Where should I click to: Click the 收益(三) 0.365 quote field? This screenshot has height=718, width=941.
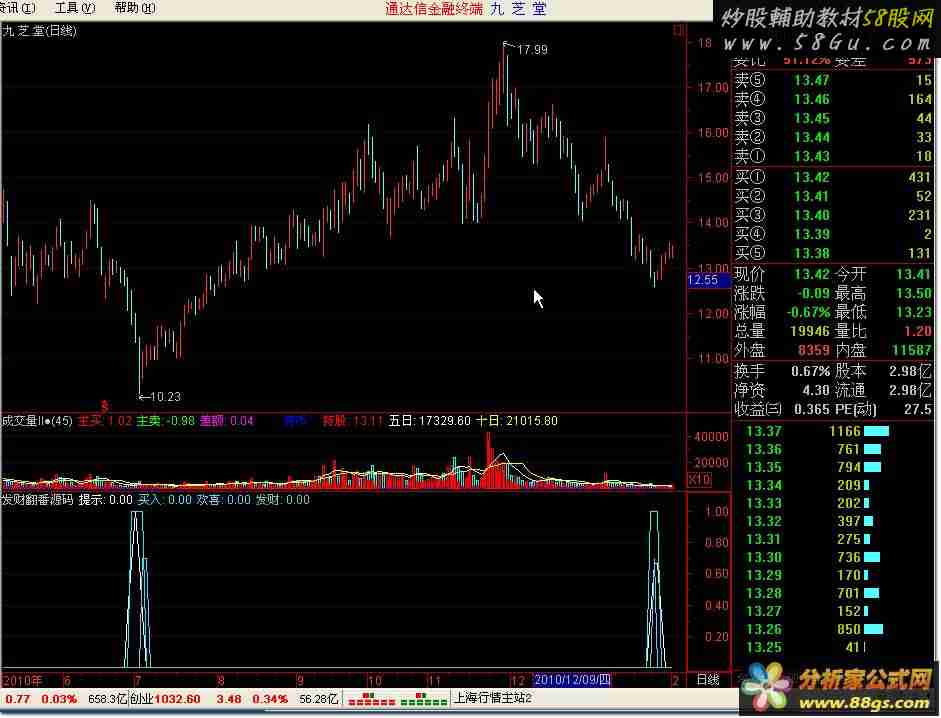(x=782, y=409)
